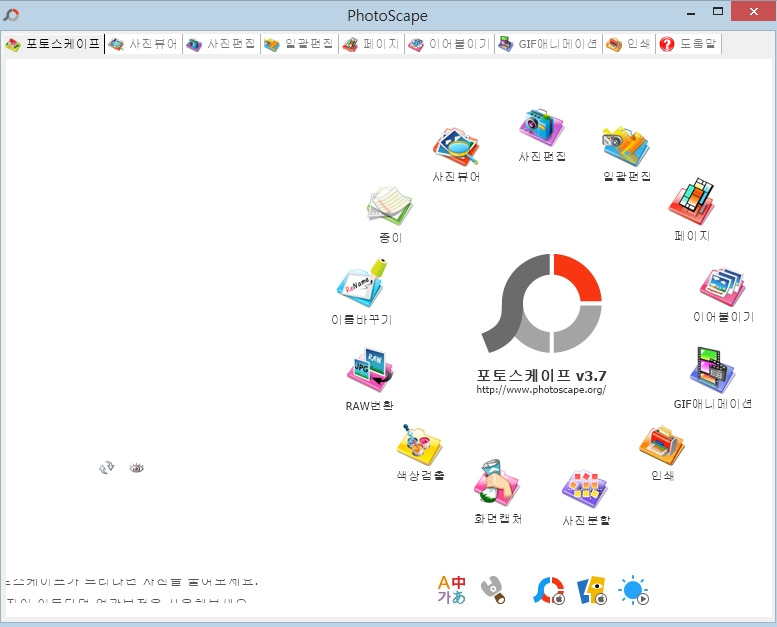Click the blue-yellow photo icon at bottom

point(592,590)
